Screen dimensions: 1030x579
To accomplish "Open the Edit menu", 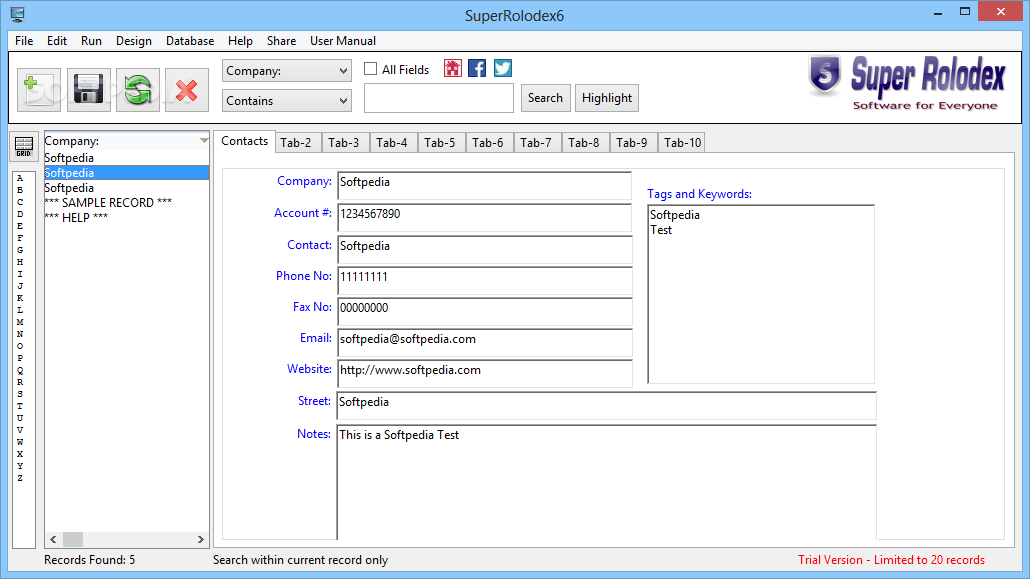I will tap(56, 41).
